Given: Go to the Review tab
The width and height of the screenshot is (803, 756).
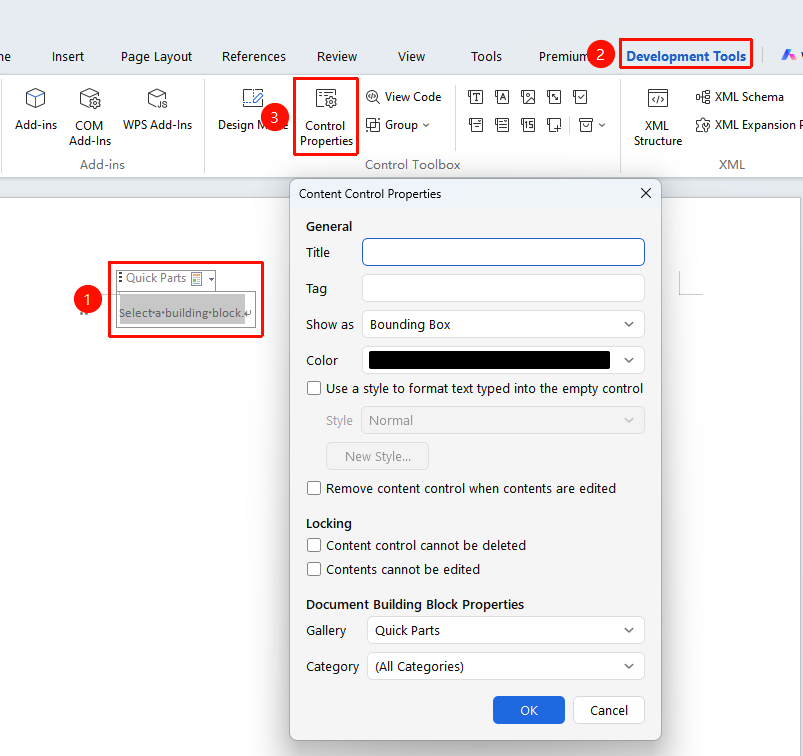Looking at the screenshot, I should pos(336,56).
